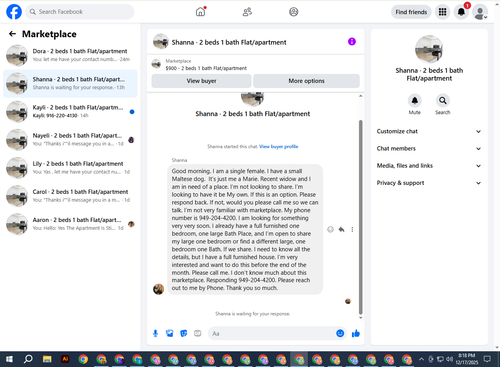This screenshot has width=500, height=367.
Task: Click the chat scroll-down arrow
Action: pyautogui.click(x=360, y=318)
